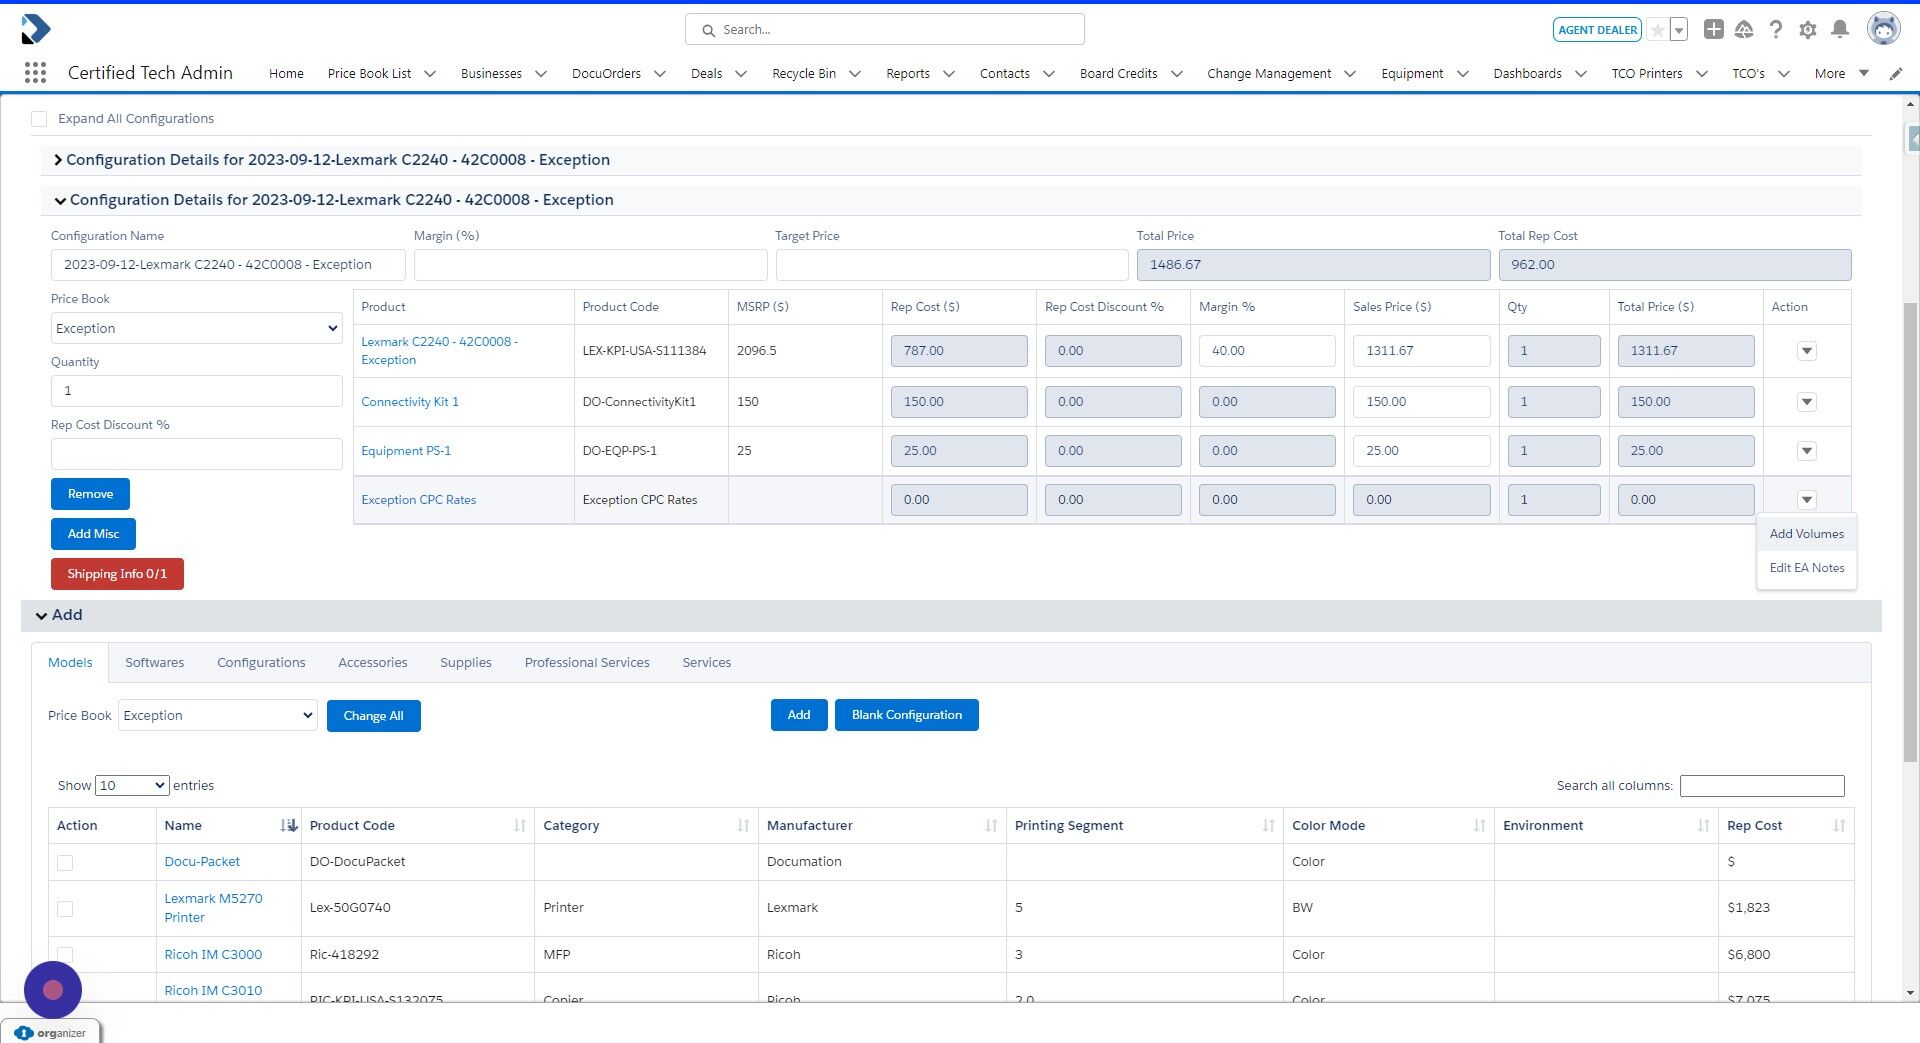Screen dimensions: 1920x1043
Task: Open the App Launcher grid icon
Action: 35,73
